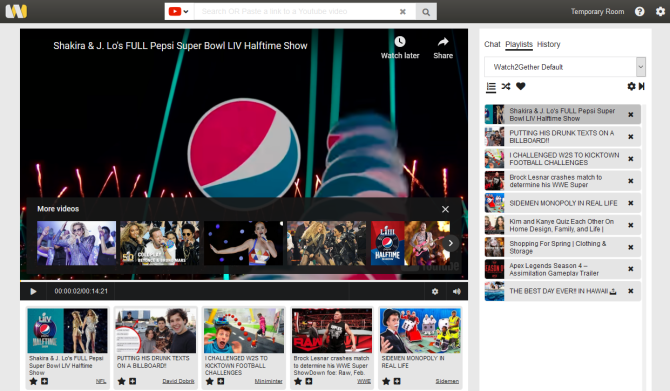Remove Shakira & J. Lo playlist entry
The width and height of the screenshot is (670, 391).
click(x=631, y=115)
